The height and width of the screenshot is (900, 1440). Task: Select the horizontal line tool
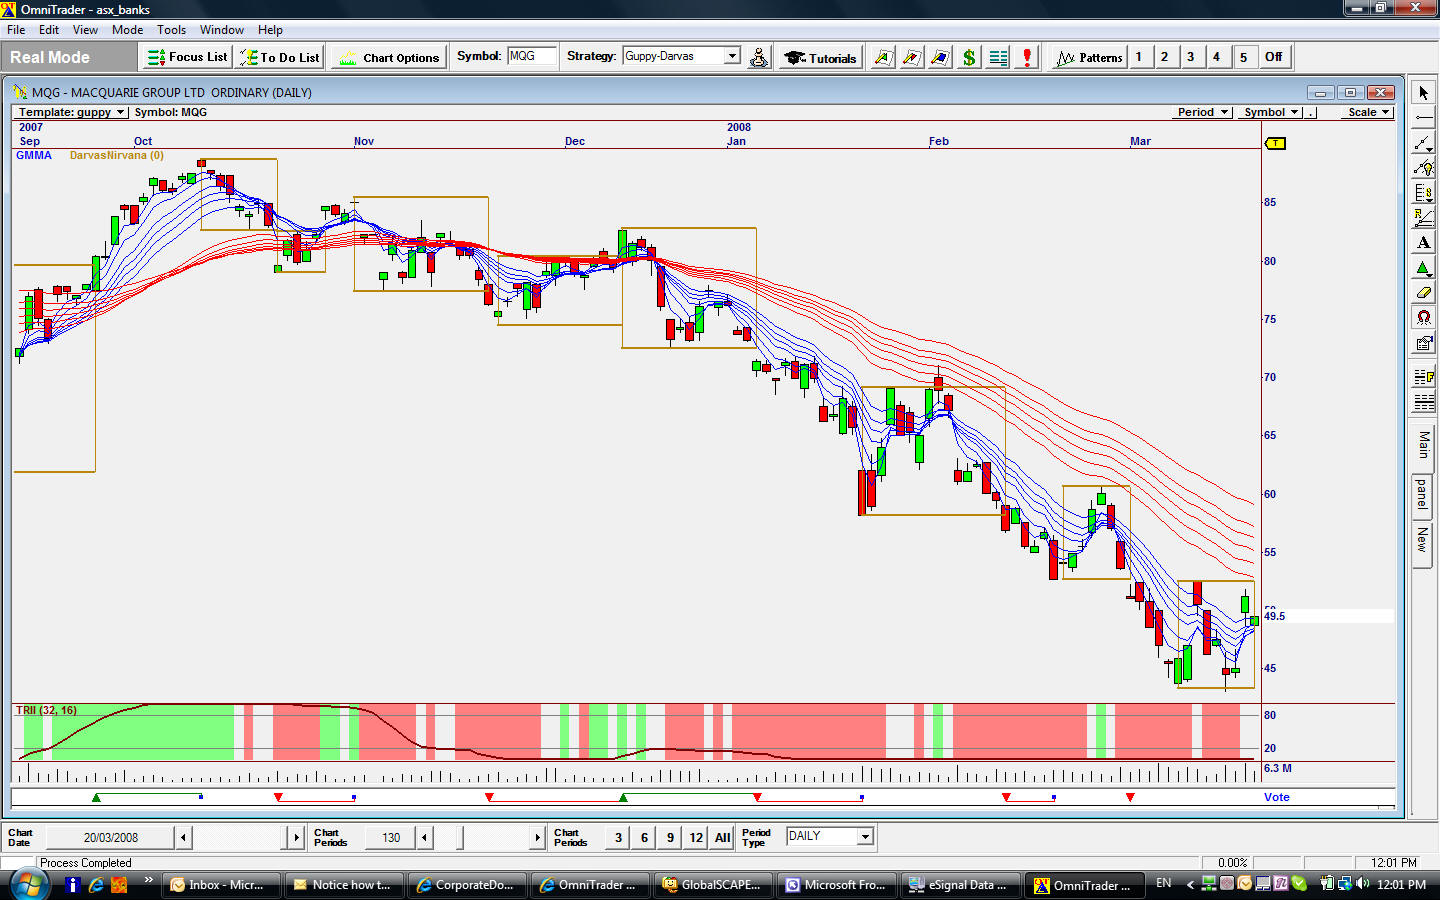coord(1424,118)
